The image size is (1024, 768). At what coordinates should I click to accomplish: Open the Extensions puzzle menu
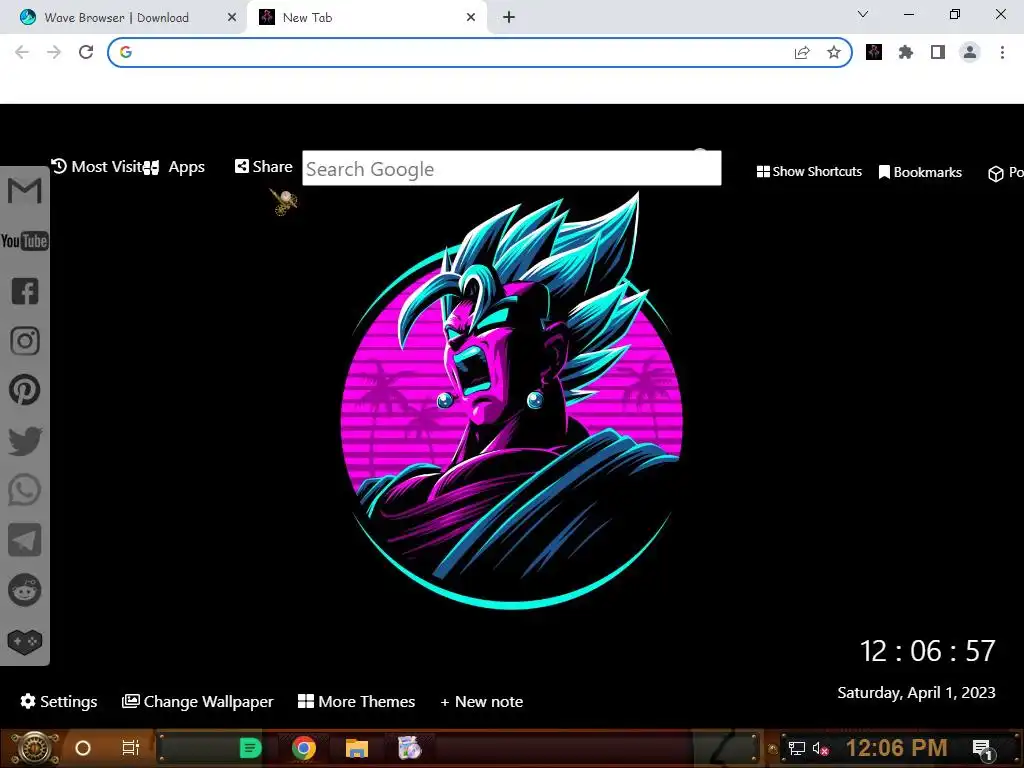(906, 52)
